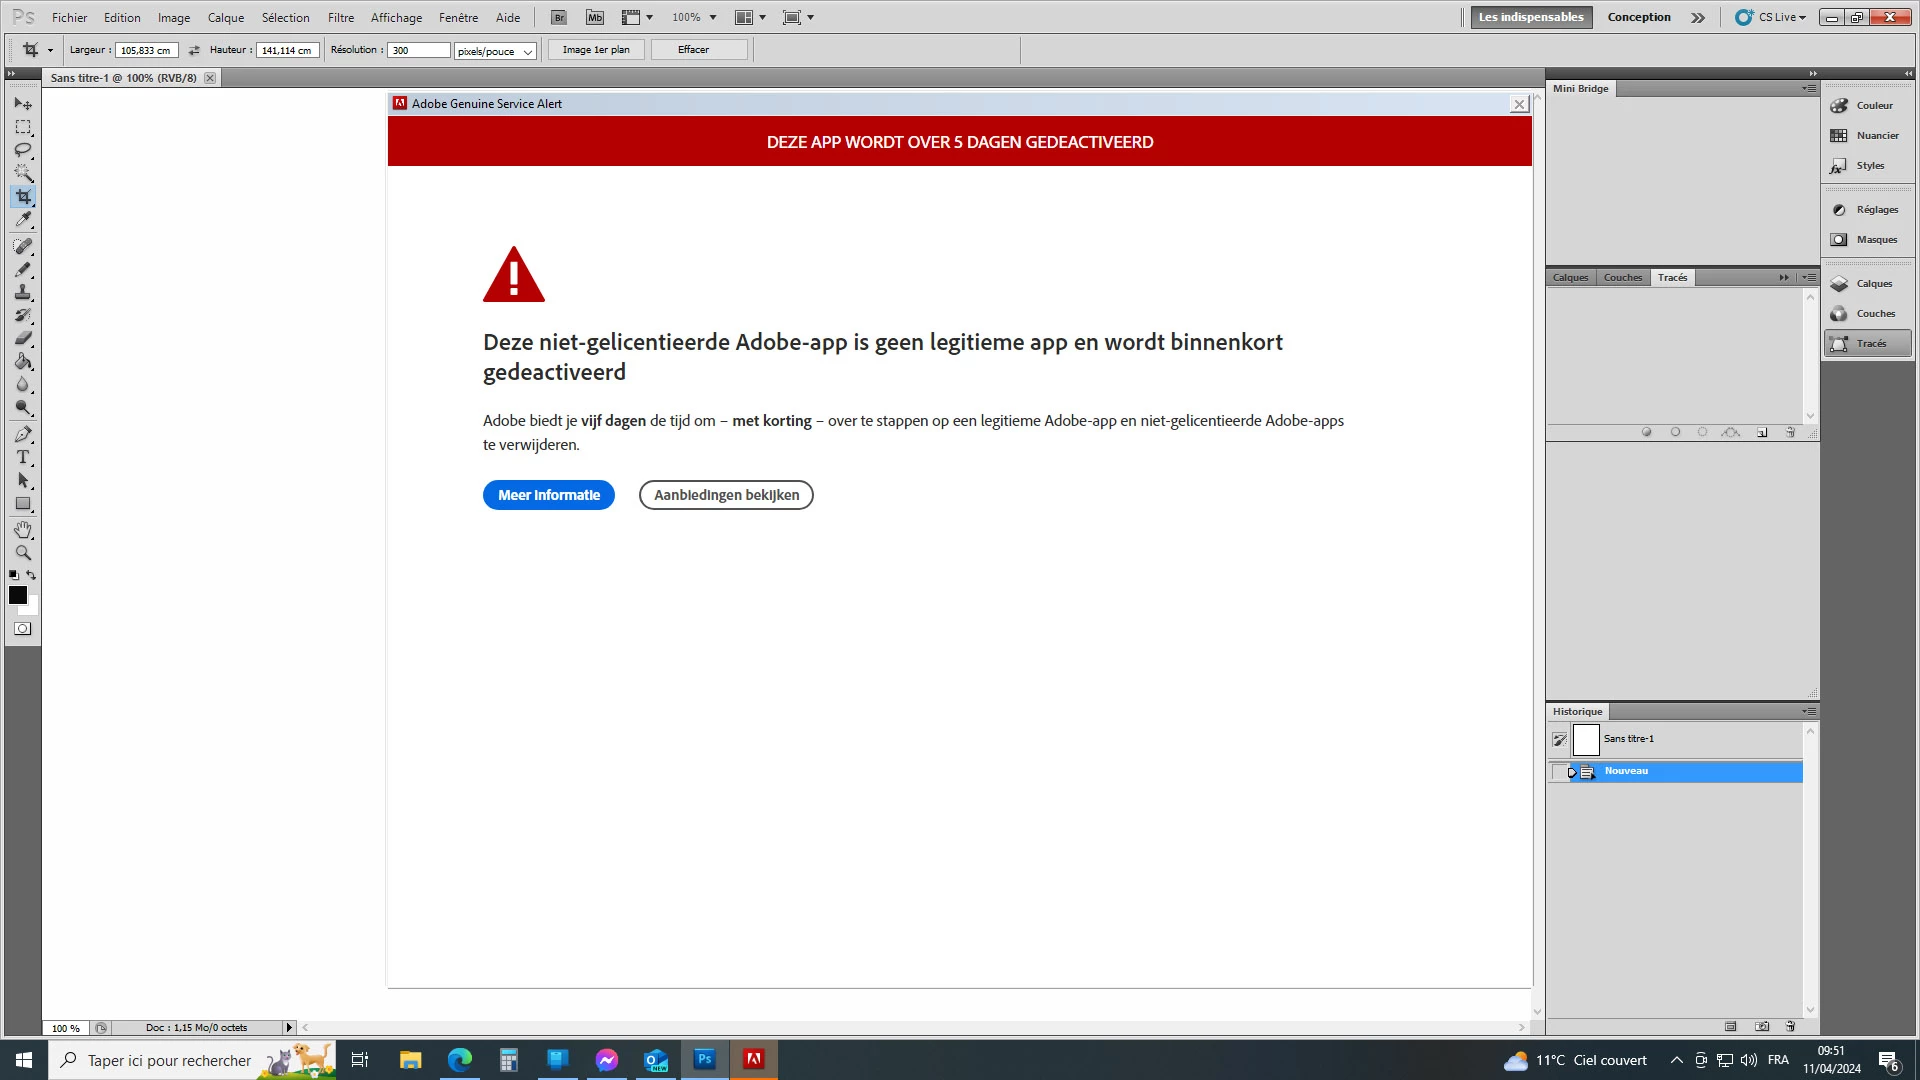Viewport: 1920px width, 1080px height.
Task: Pick the Eyedropper tool
Action: click(x=23, y=220)
